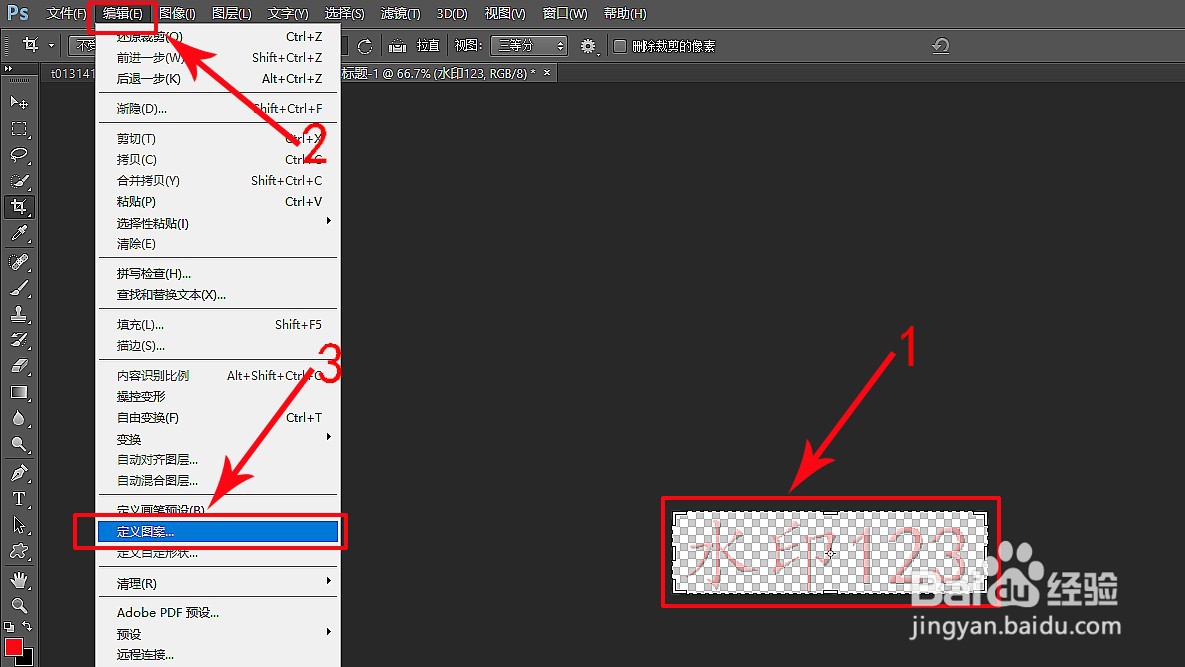Viewport: 1185px width, 667px height.
Task: Select the Eraser tool
Action: (x=19, y=366)
